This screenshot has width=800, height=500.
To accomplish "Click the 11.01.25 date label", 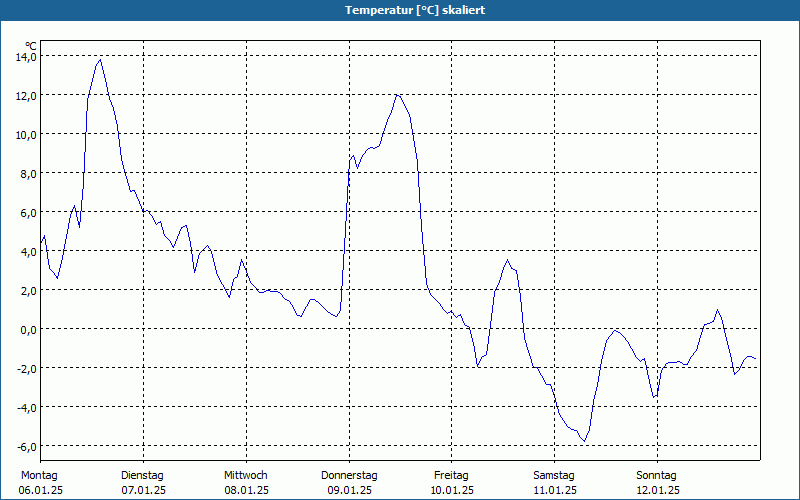I will (x=555, y=490).
